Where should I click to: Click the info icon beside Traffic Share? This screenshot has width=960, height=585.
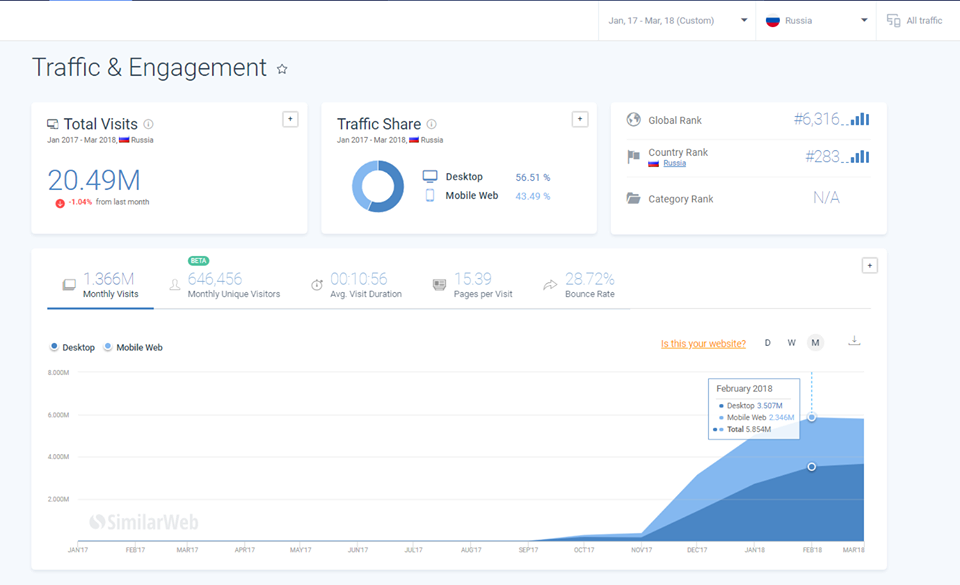tap(432, 124)
